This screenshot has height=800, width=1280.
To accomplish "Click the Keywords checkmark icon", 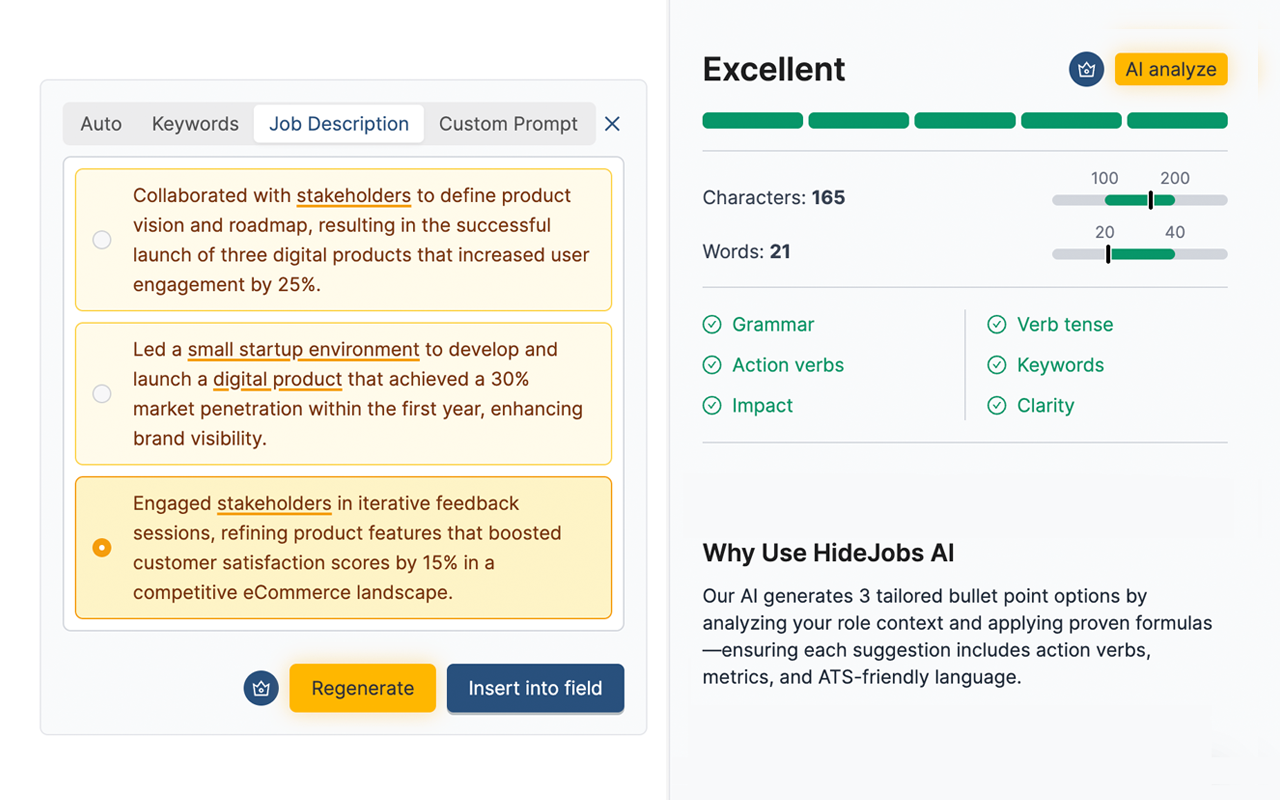I will coord(996,365).
